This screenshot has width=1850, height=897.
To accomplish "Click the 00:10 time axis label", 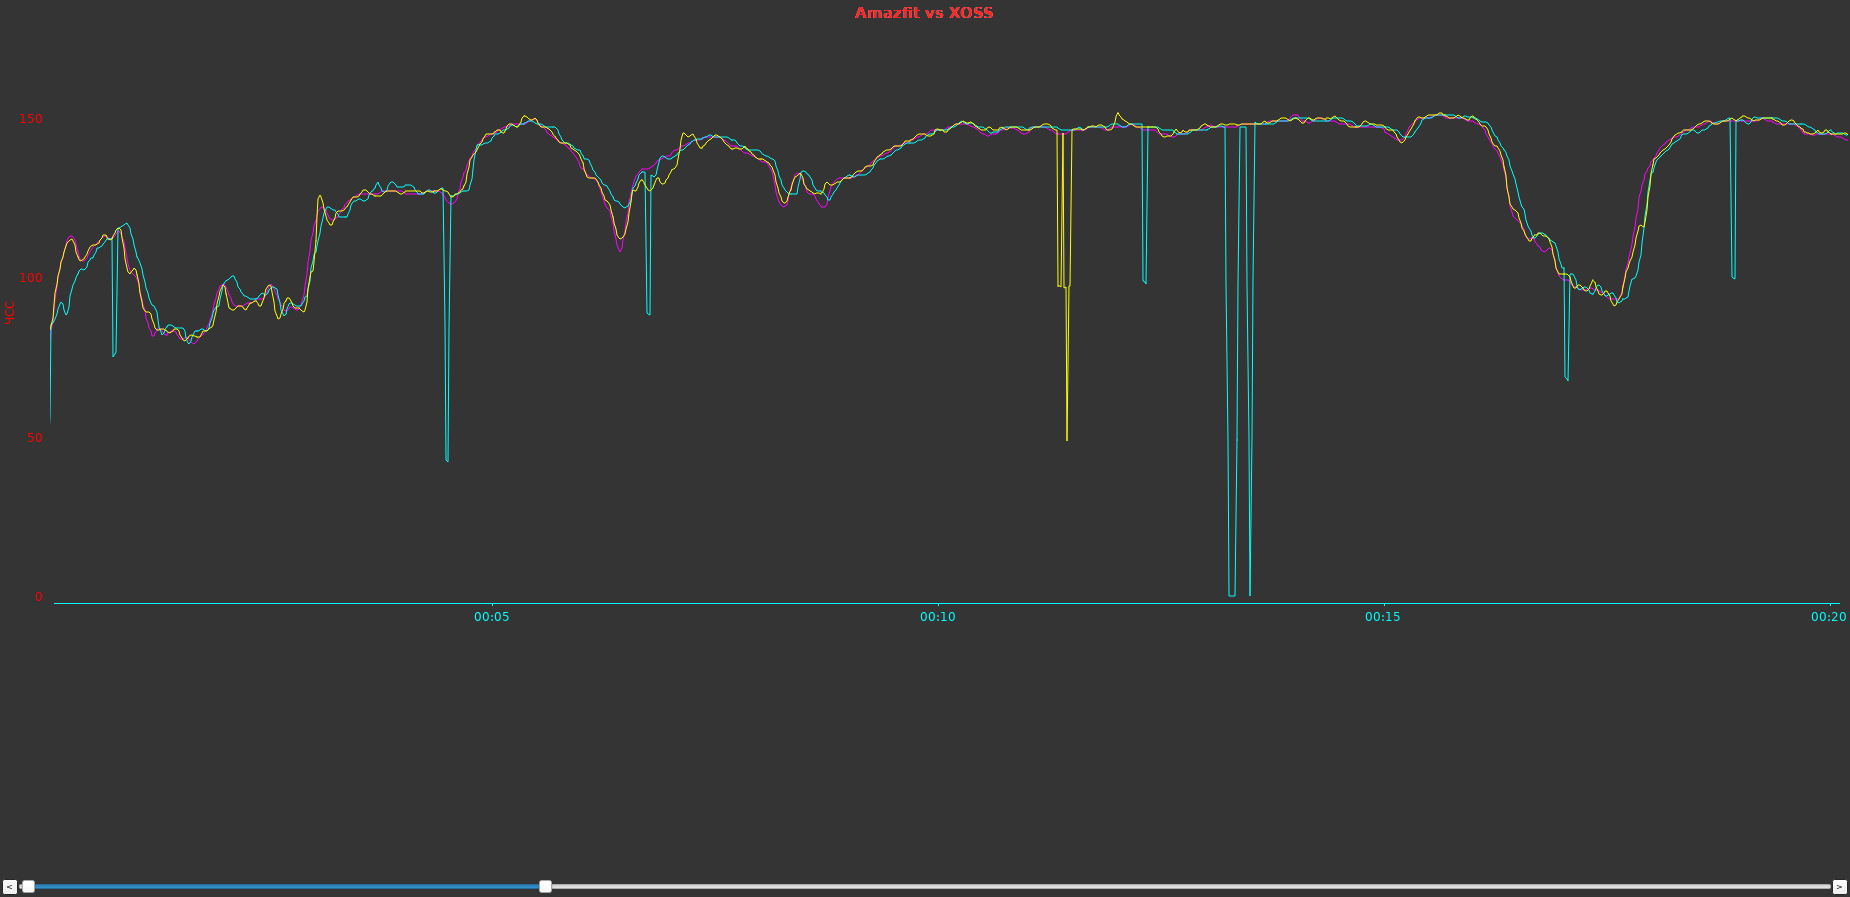I will pos(937,617).
